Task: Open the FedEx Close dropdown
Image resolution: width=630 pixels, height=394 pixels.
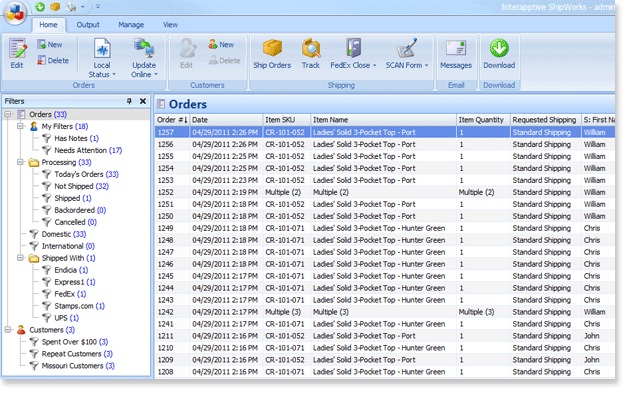Action: 353,53
